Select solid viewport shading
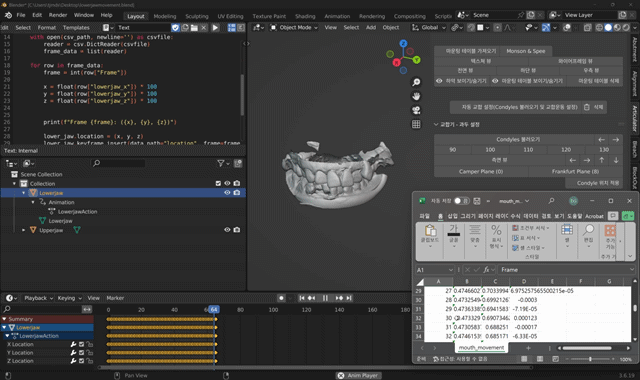This screenshot has width=640, height=380. point(608,28)
